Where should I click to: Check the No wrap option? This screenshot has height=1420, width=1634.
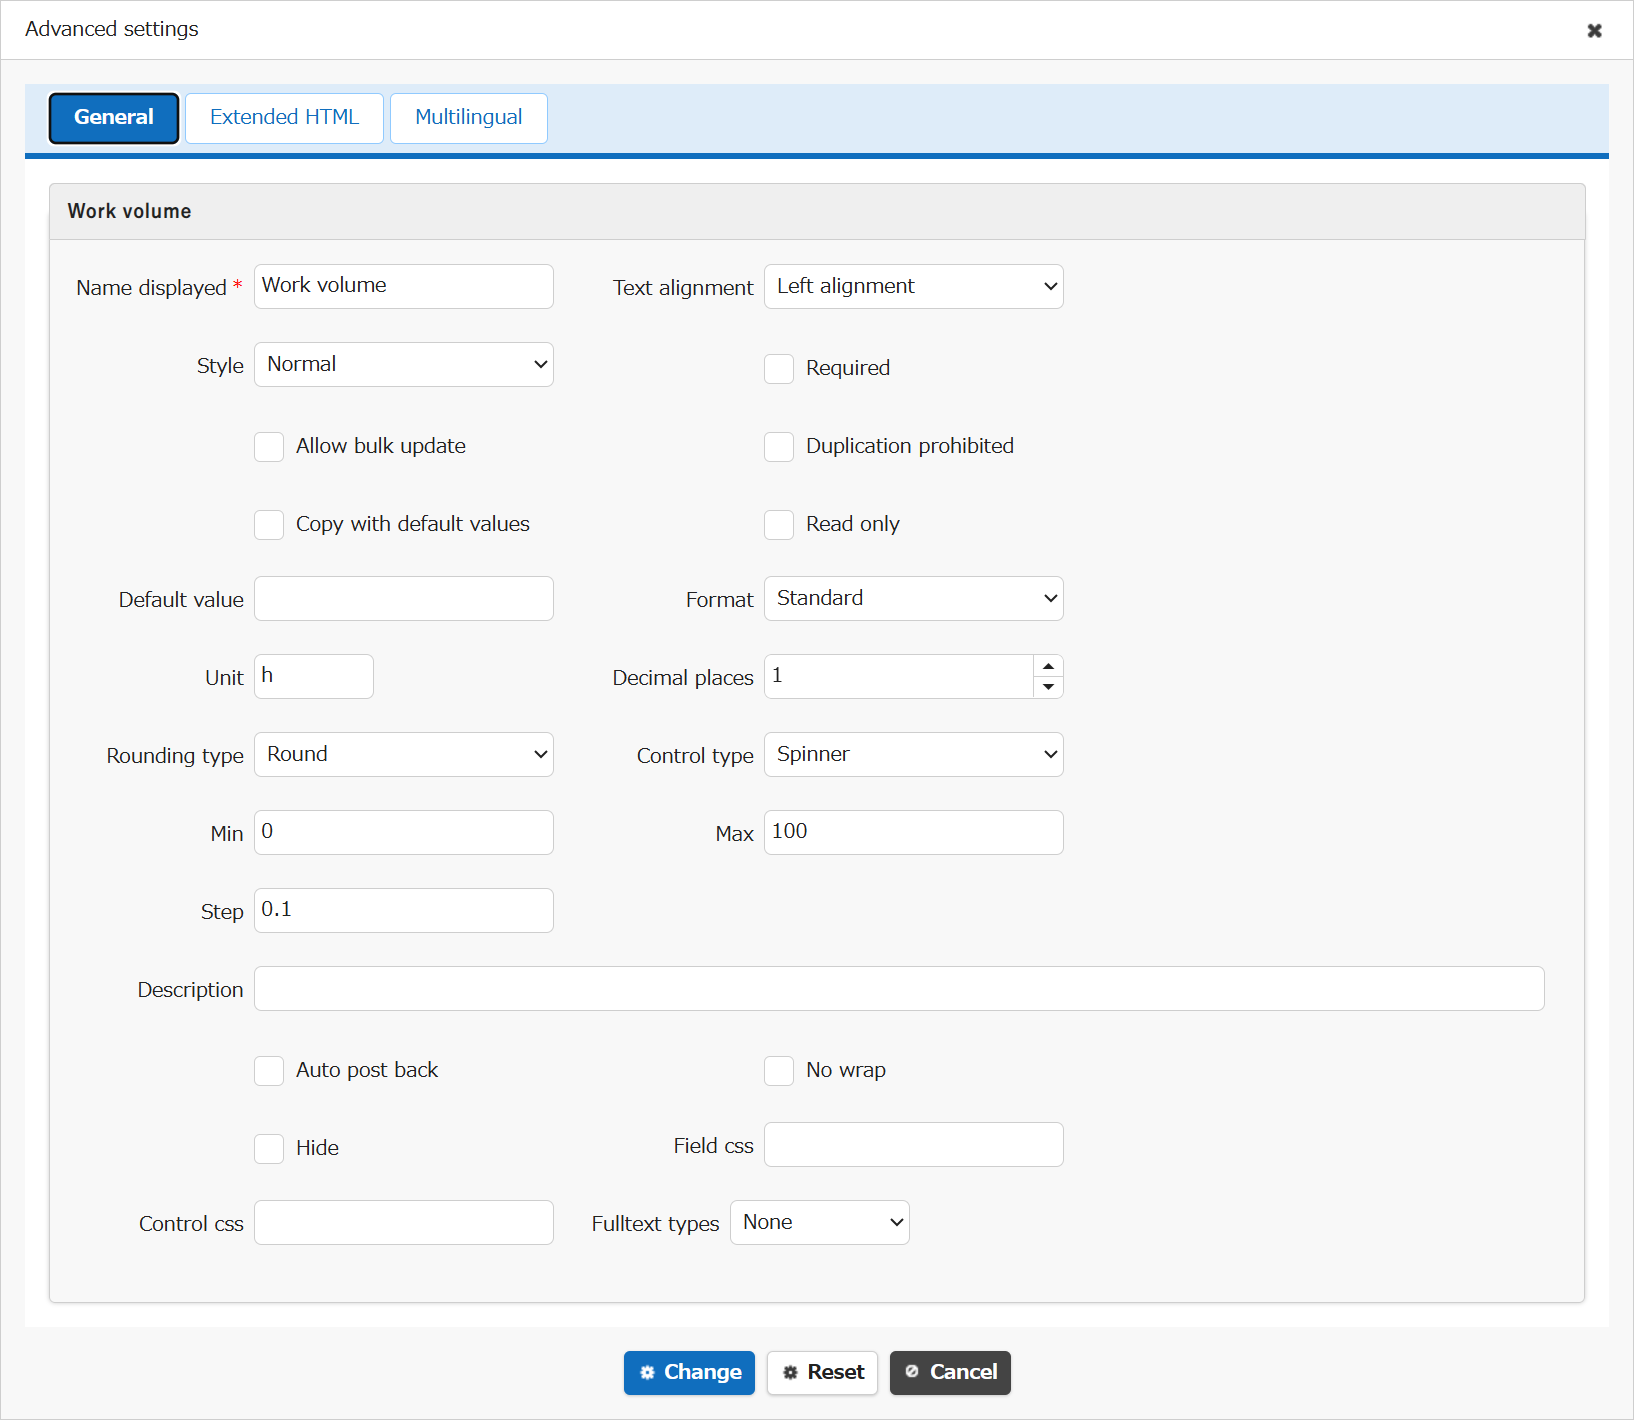(x=779, y=1070)
